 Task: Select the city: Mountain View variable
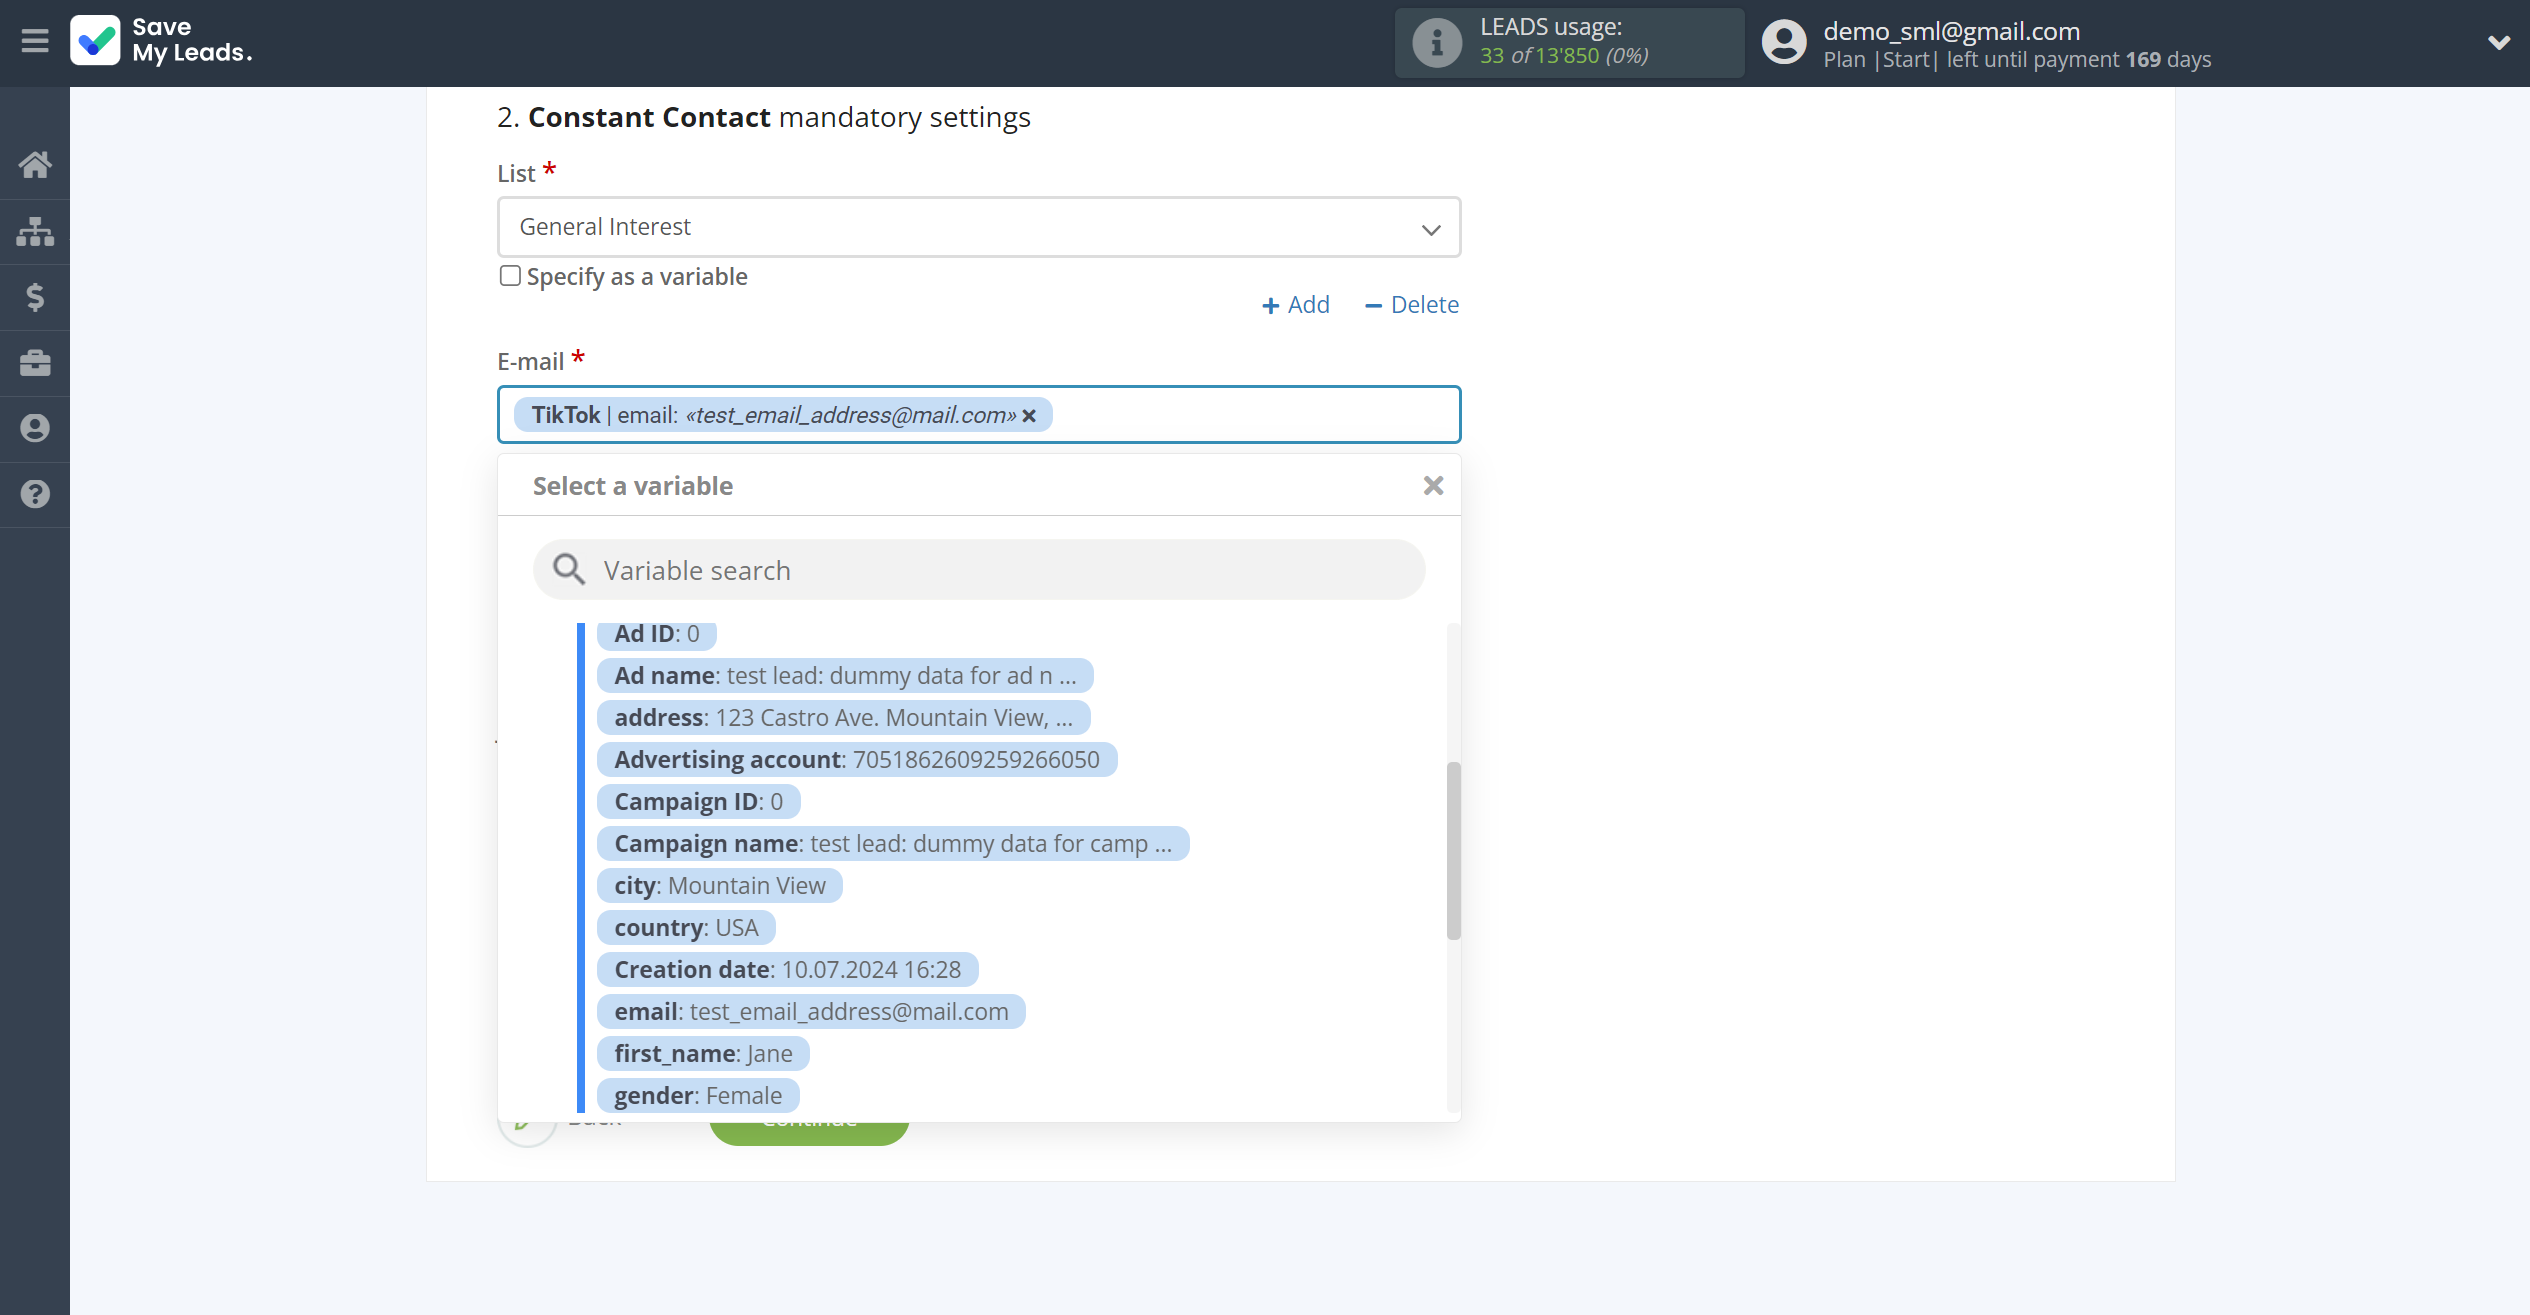tap(720, 886)
